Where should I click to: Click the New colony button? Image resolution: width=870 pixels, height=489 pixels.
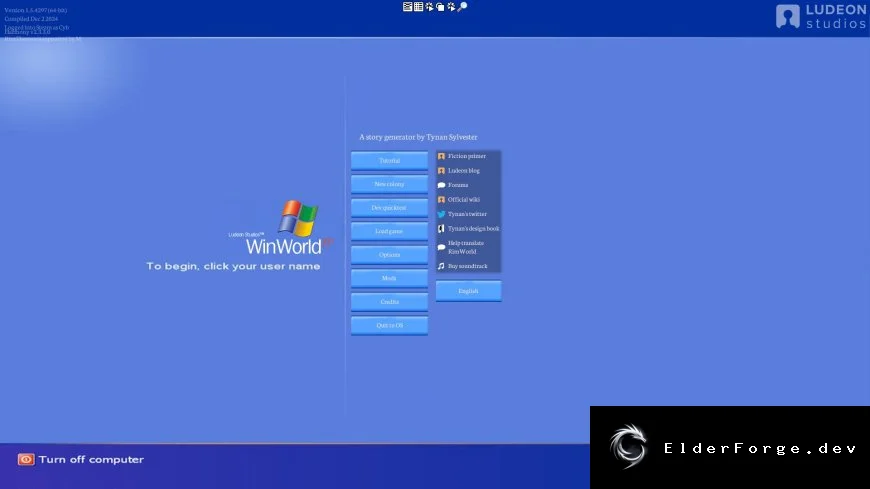(x=389, y=184)
